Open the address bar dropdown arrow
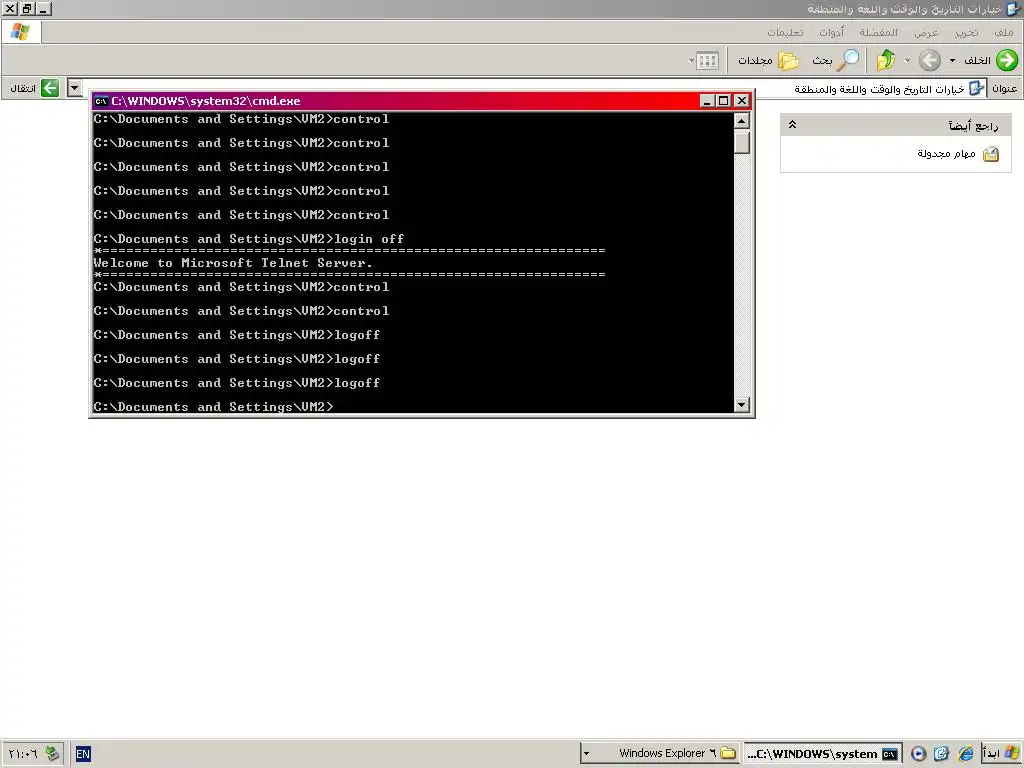 [74, 88]
